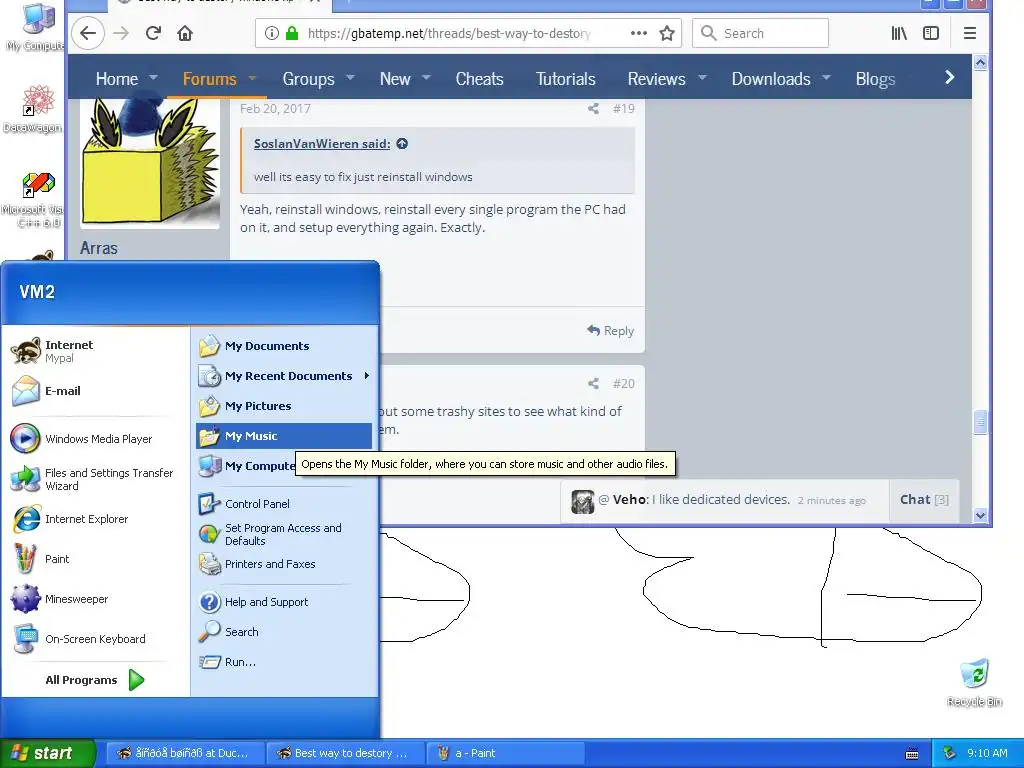The height and width of the screenshot is (768, 1024).
Task: Expand the Forums dropdown arrow
Action: [252, 78]
